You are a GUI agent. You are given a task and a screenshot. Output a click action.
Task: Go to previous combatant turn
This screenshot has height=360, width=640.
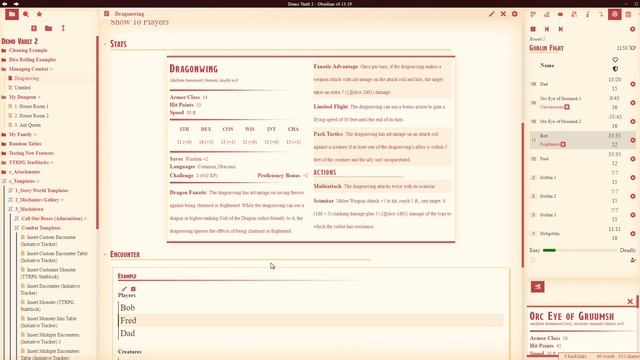(x=547, y=29)
